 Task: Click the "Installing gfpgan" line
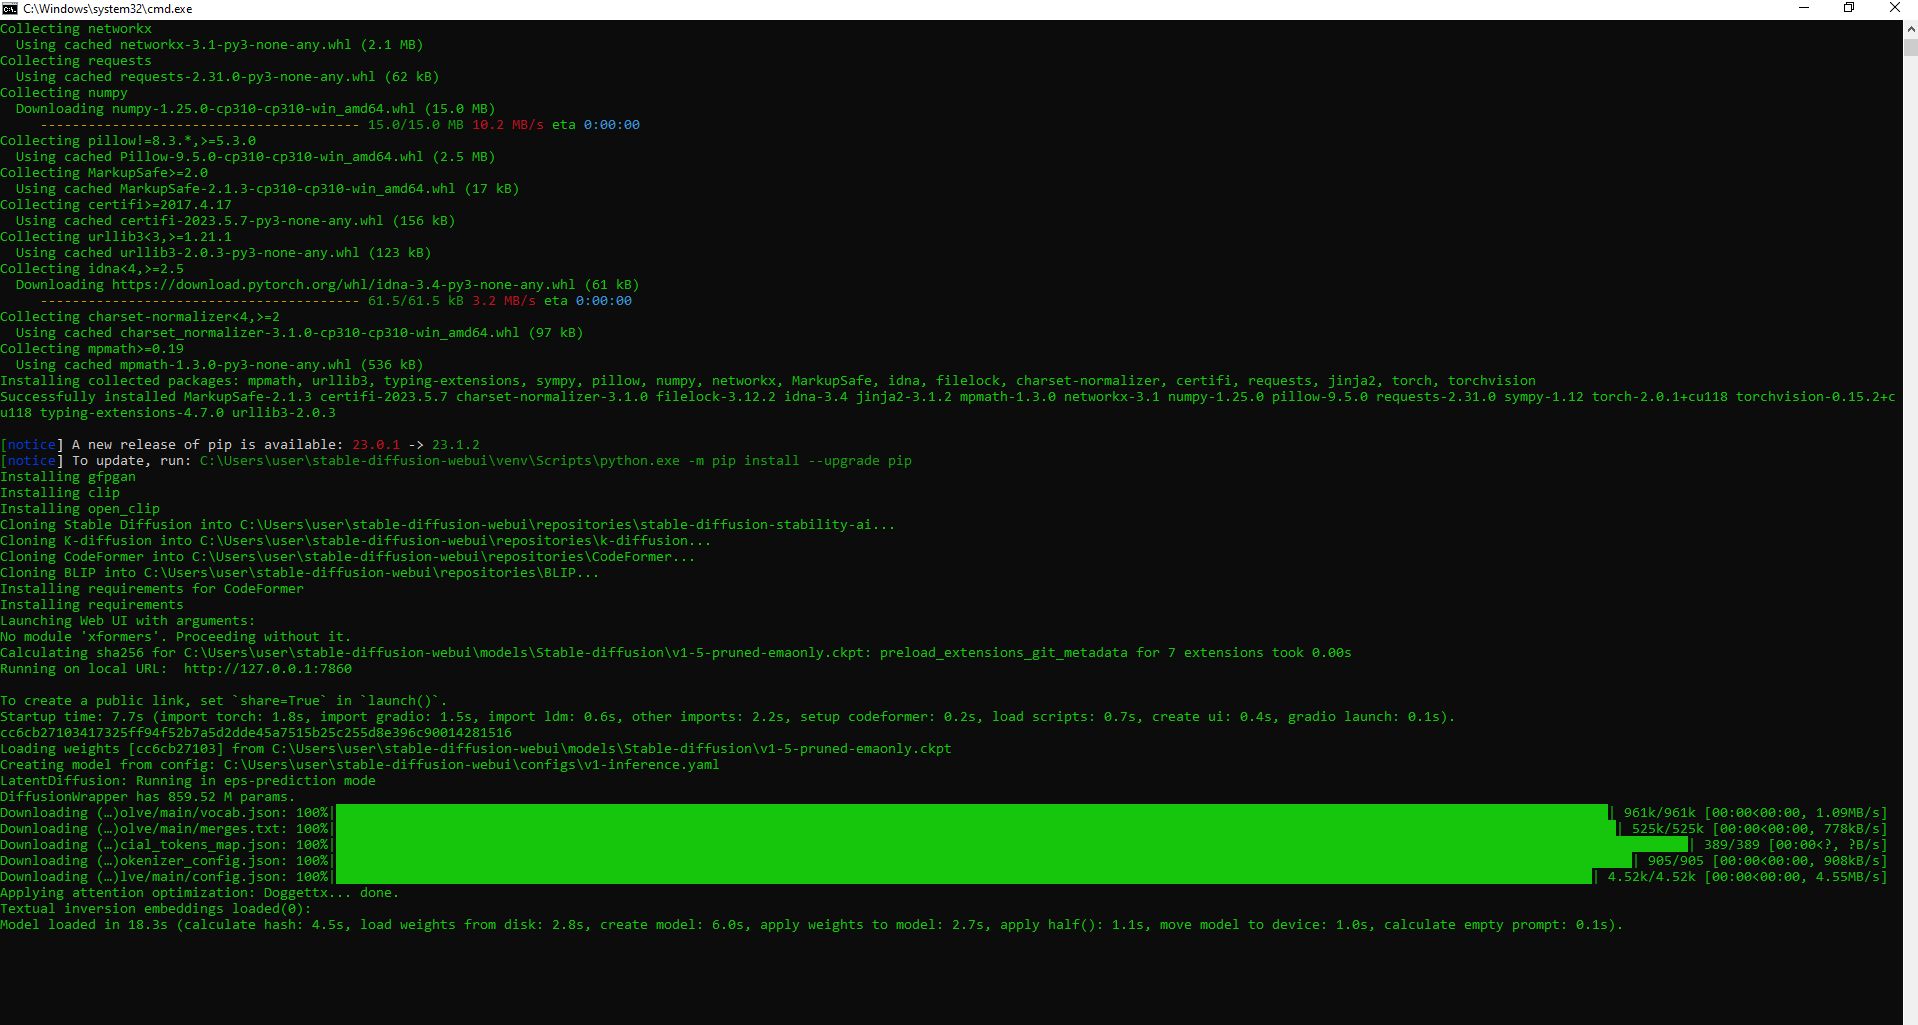point(68,477)
